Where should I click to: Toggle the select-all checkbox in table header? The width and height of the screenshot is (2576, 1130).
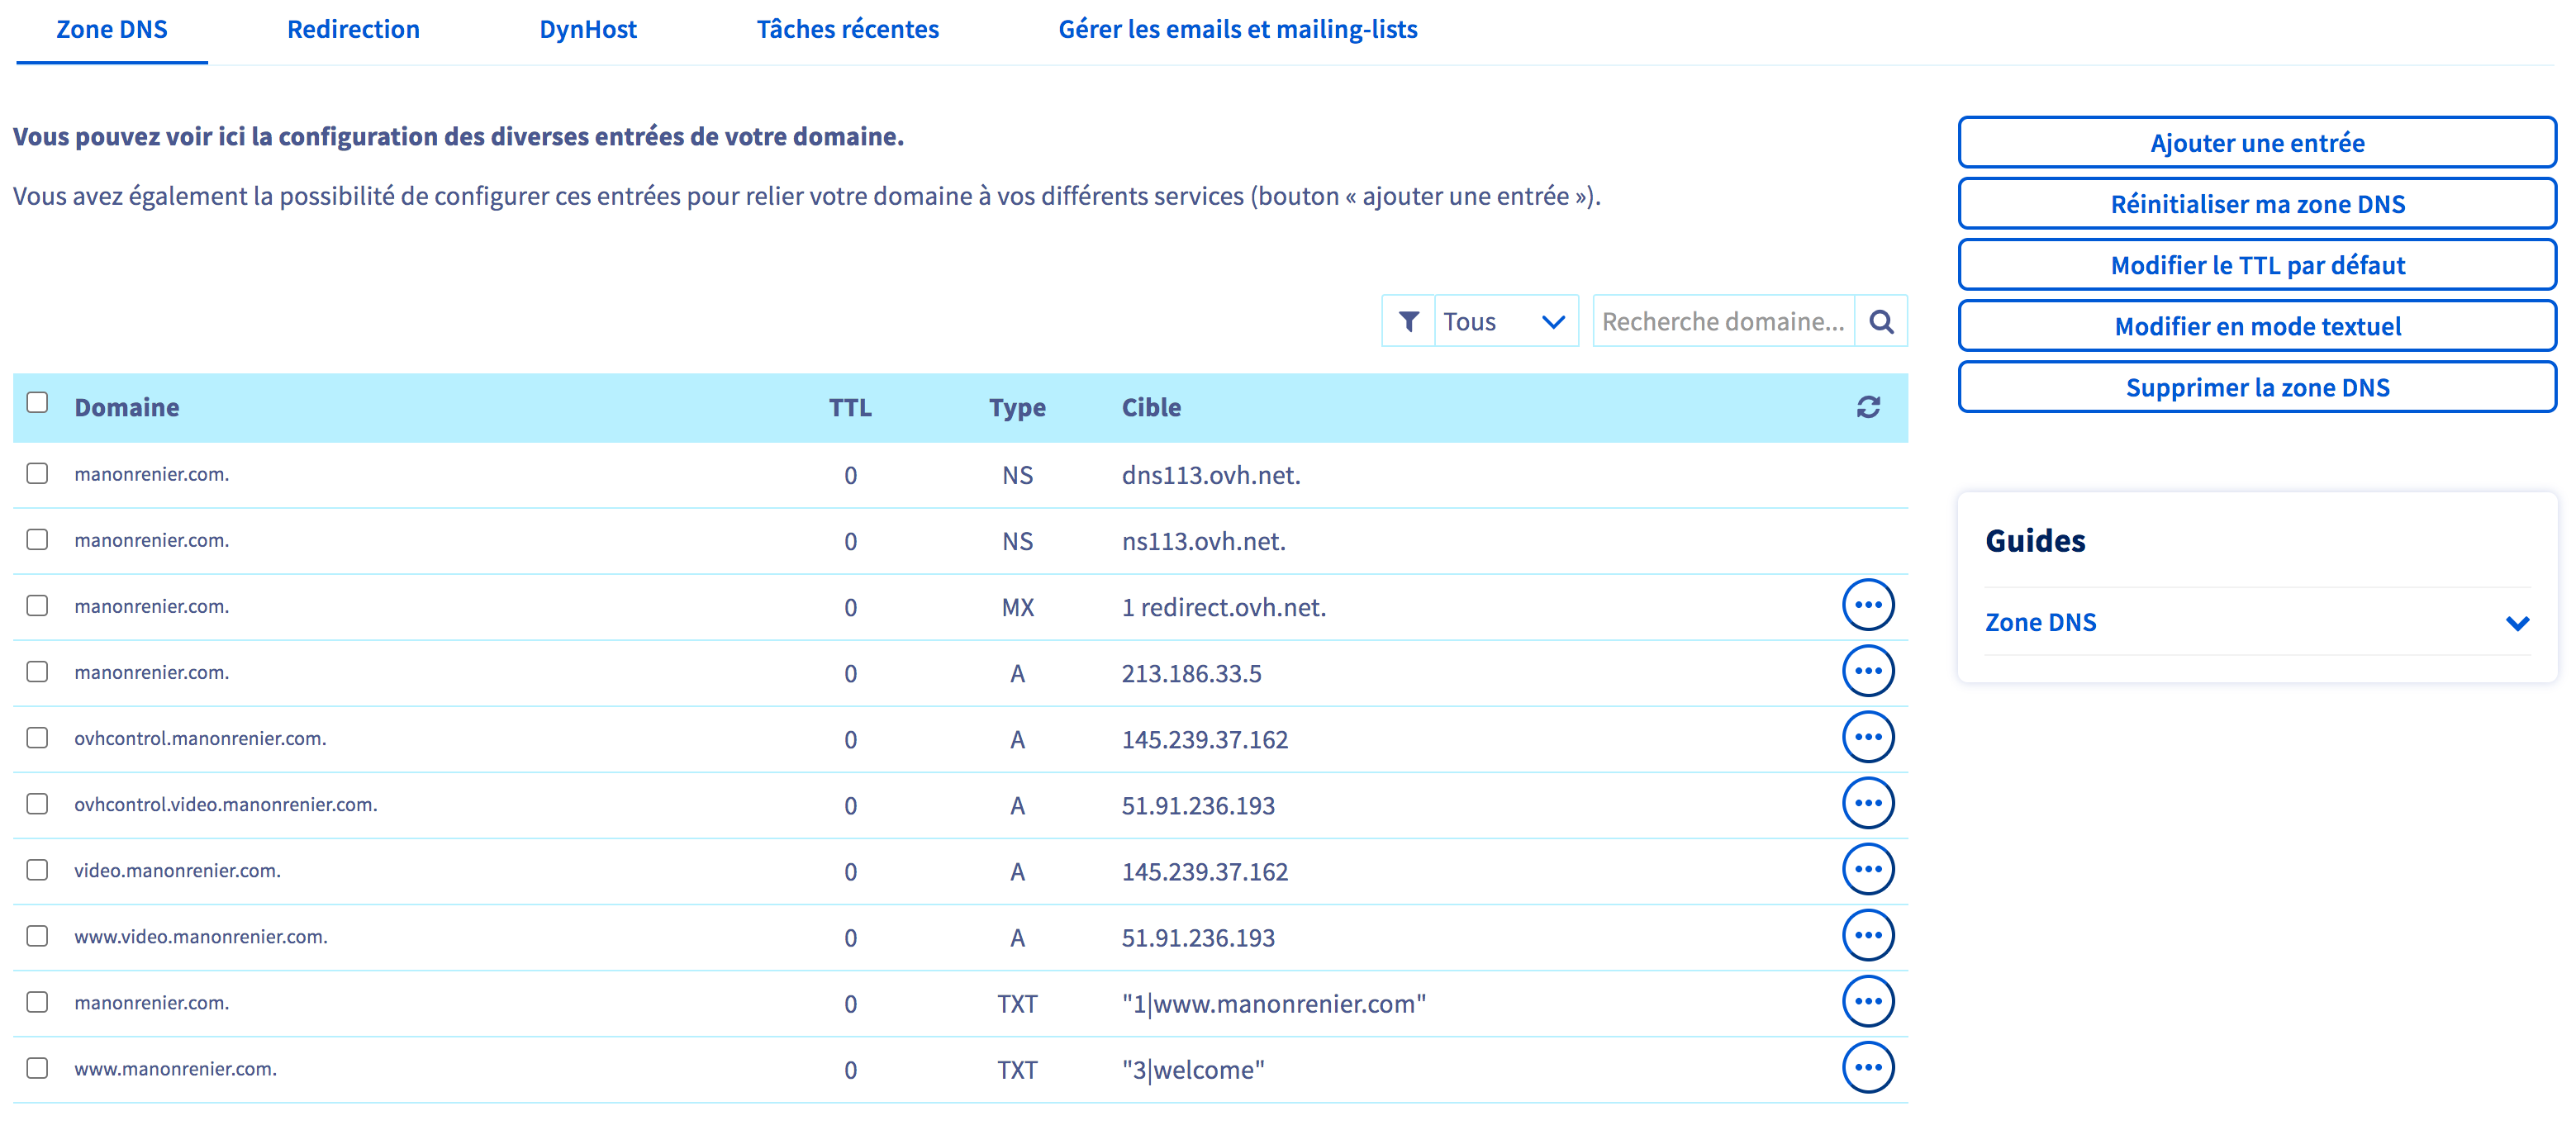click(37, 403)
